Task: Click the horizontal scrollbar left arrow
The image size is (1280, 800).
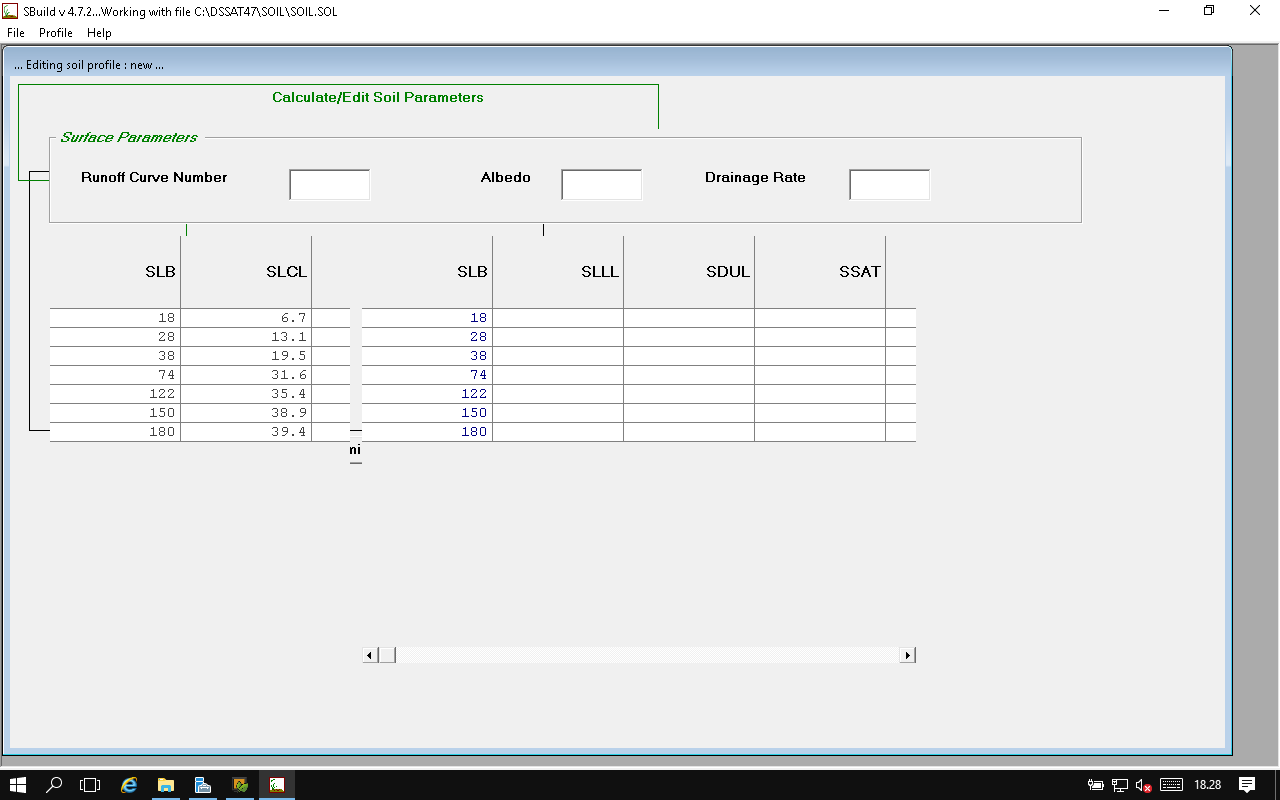Action: (370, 655)
